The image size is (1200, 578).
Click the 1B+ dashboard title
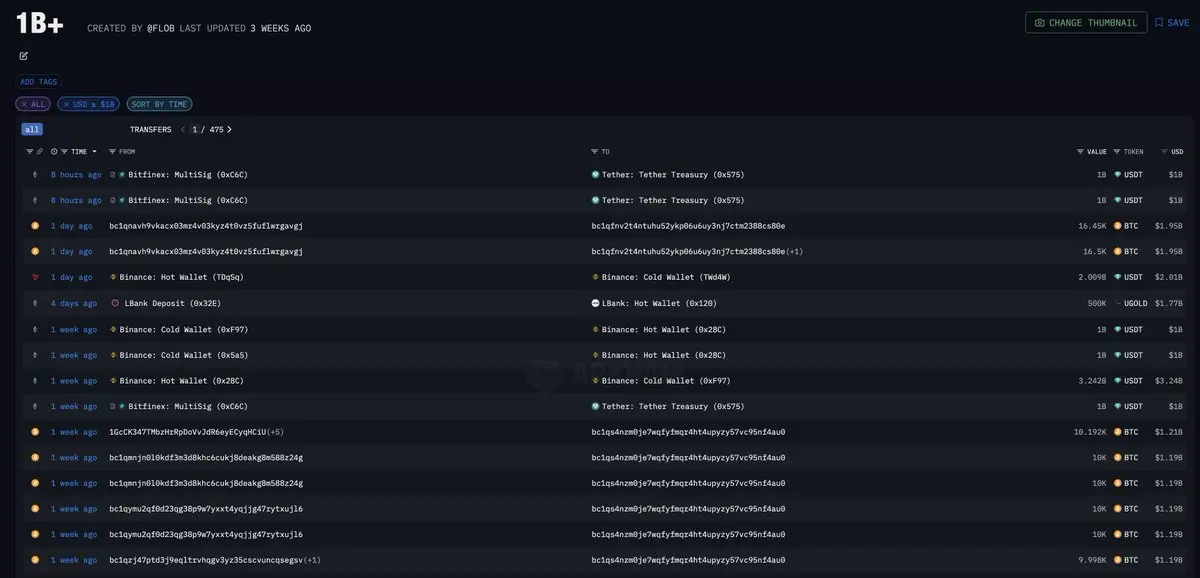coord(40,25)
